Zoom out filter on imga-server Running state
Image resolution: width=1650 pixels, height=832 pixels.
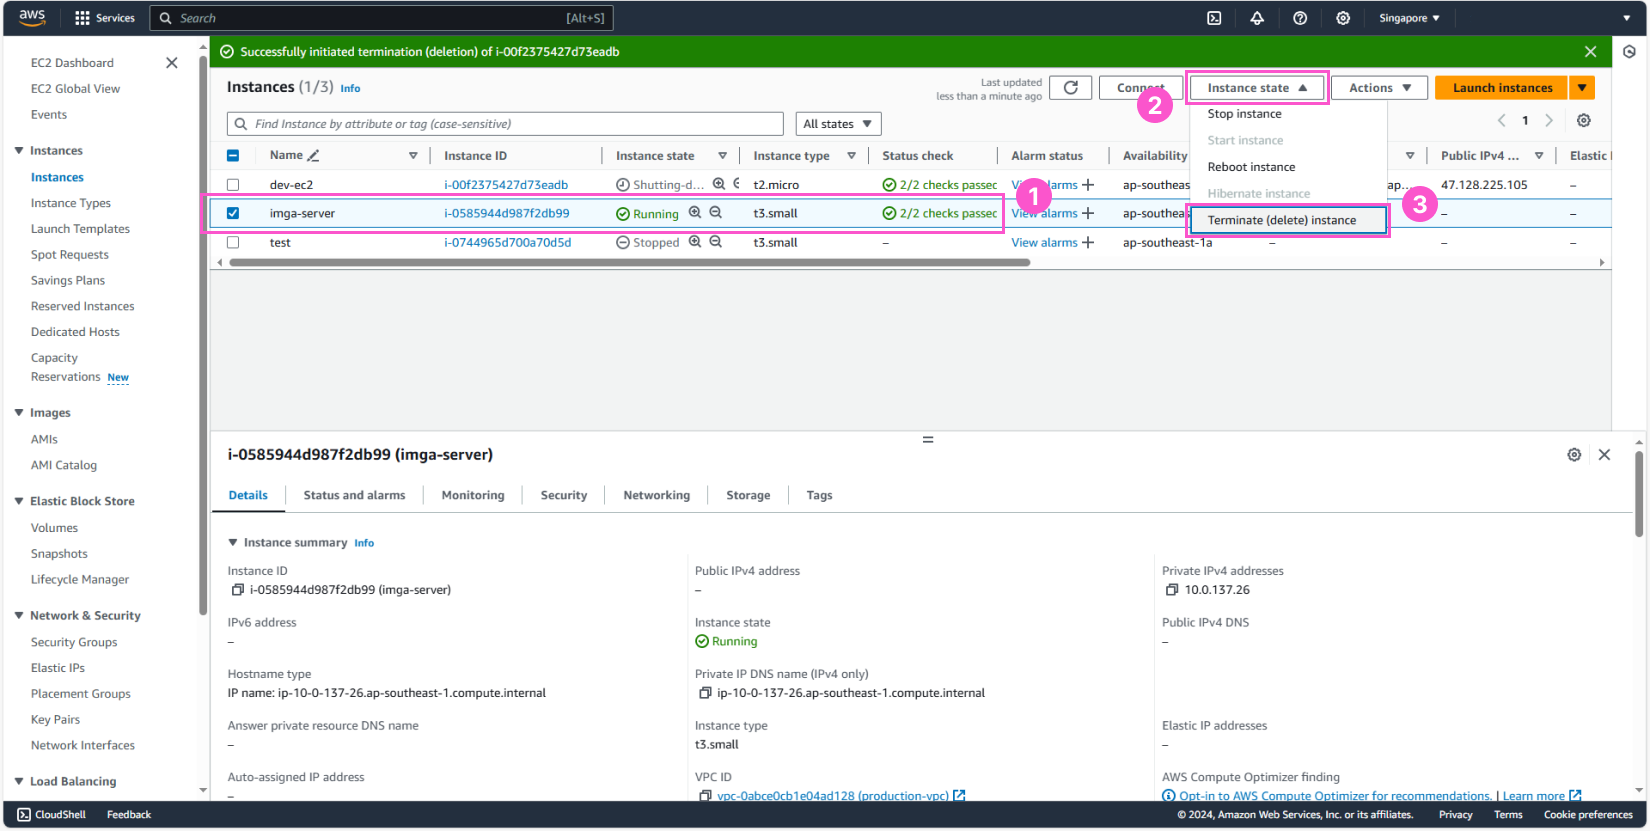tap(716, 213)
